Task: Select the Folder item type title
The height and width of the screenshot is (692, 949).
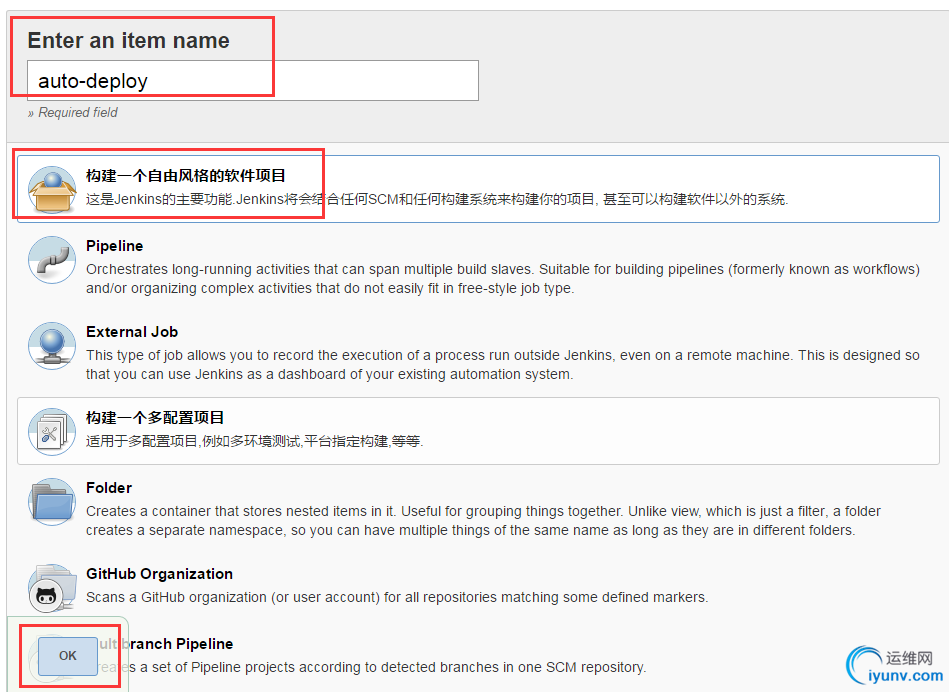Action: (109, 488)
